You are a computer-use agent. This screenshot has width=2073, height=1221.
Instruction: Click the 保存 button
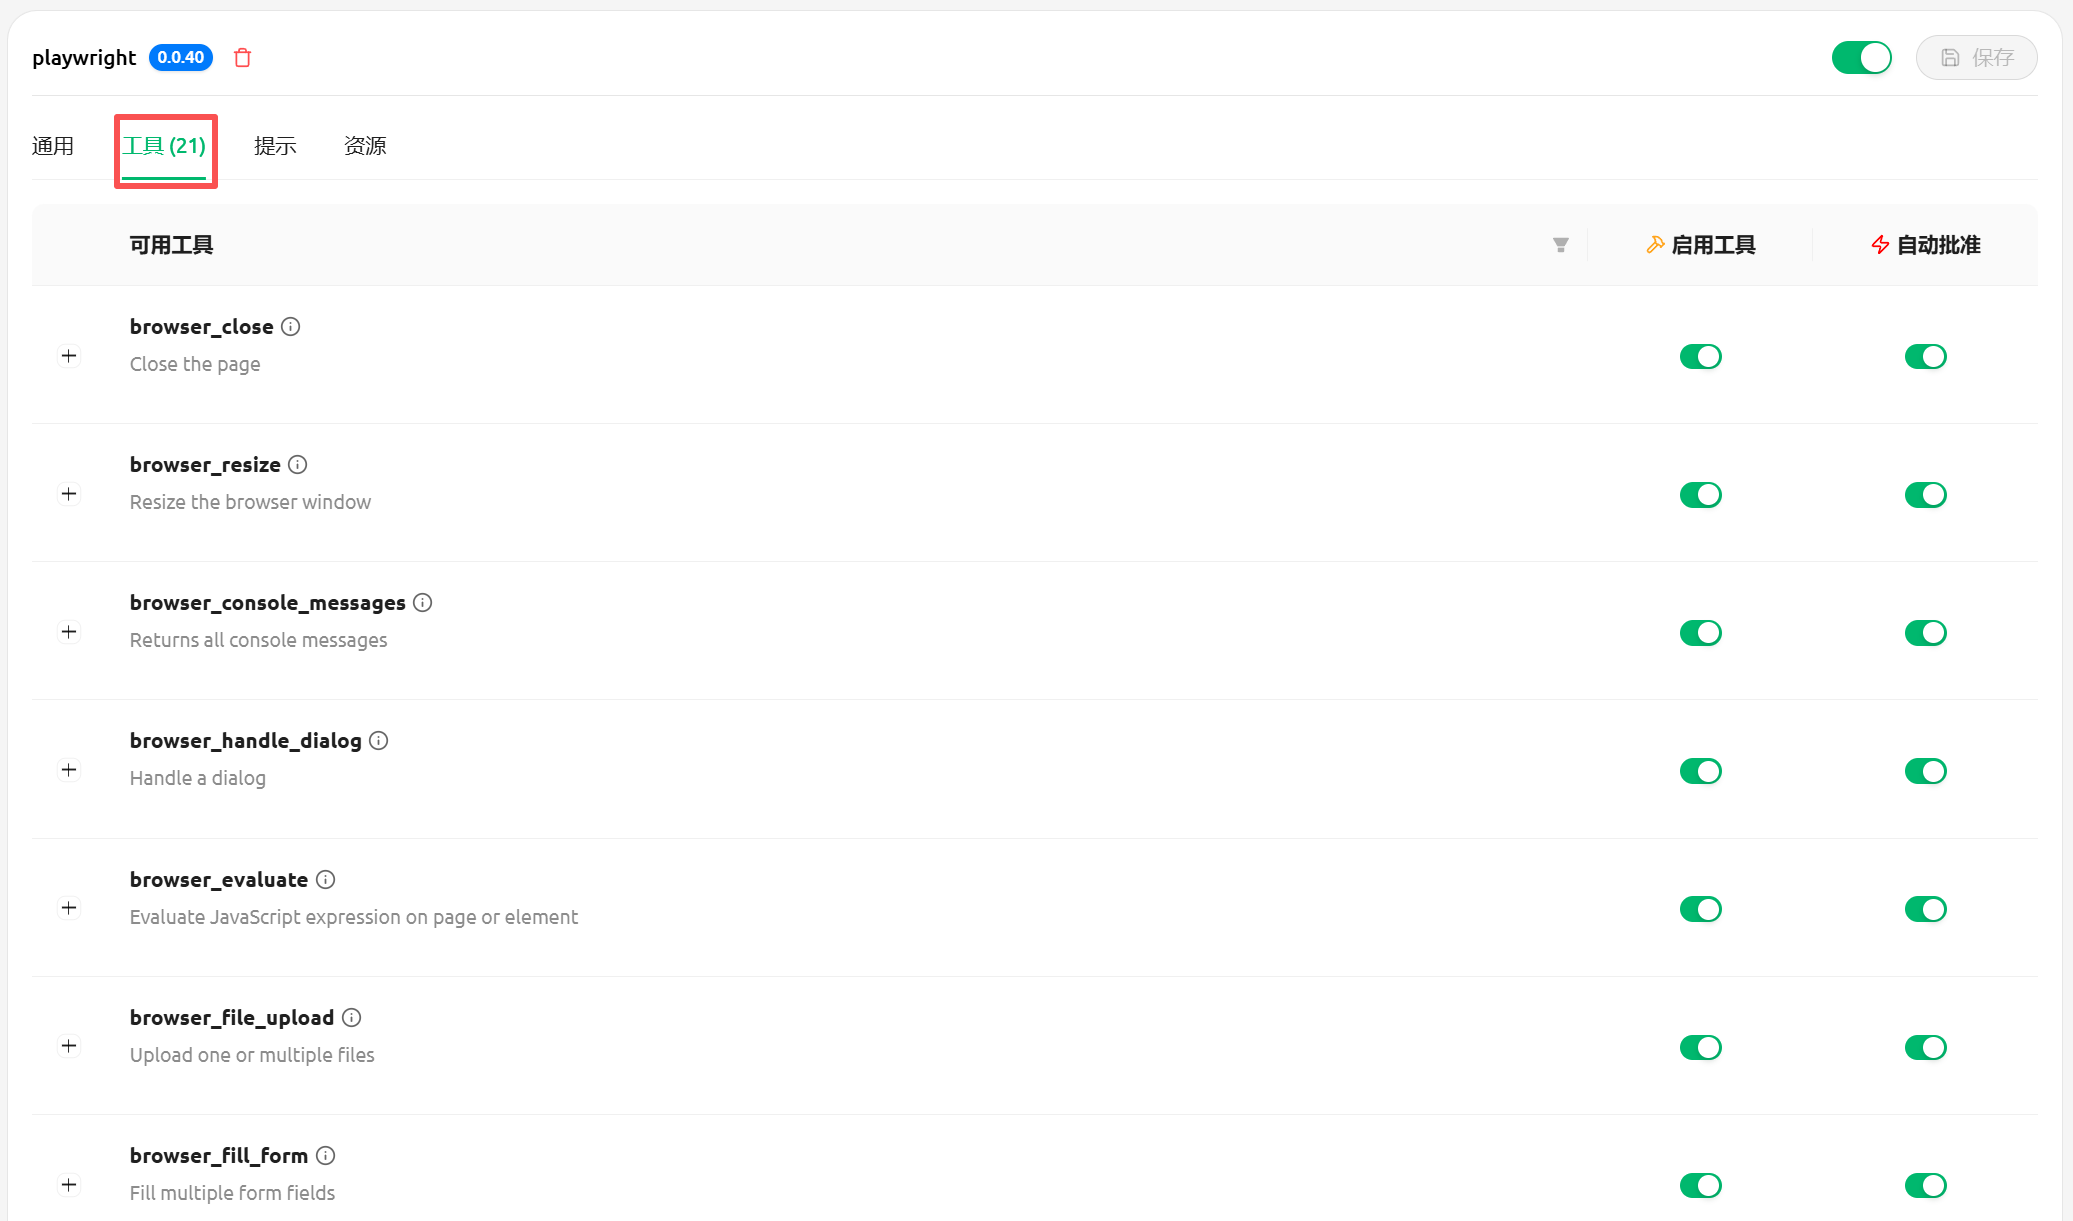click(x=1976, y=58)
